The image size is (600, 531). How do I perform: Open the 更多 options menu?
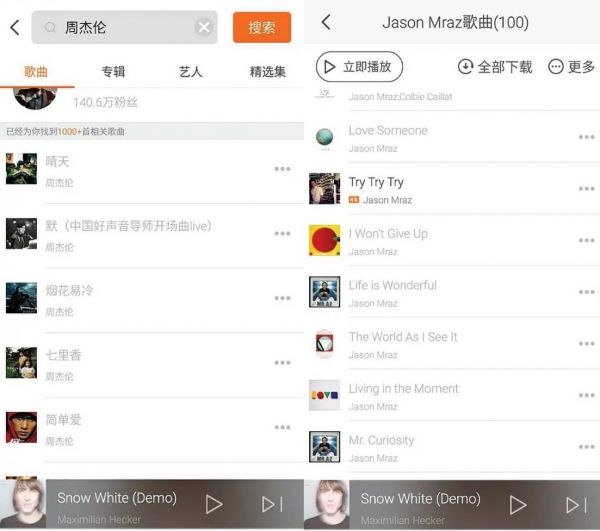tap(571, 67)
